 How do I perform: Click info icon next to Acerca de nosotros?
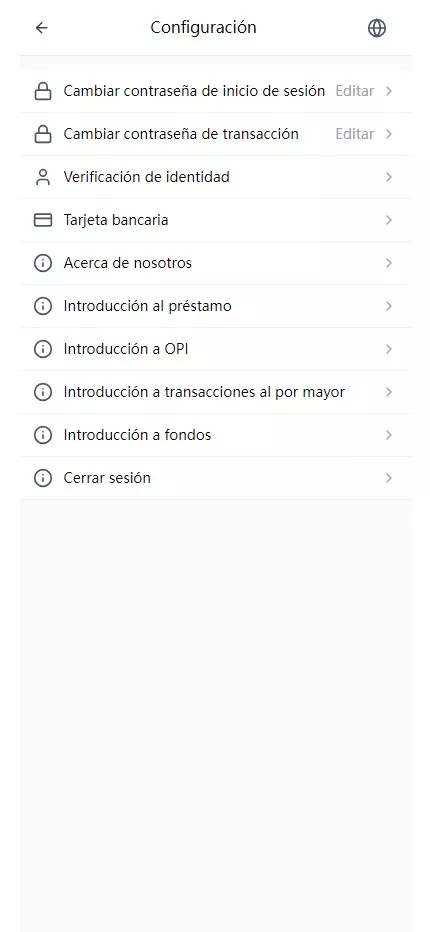[43, 263]
